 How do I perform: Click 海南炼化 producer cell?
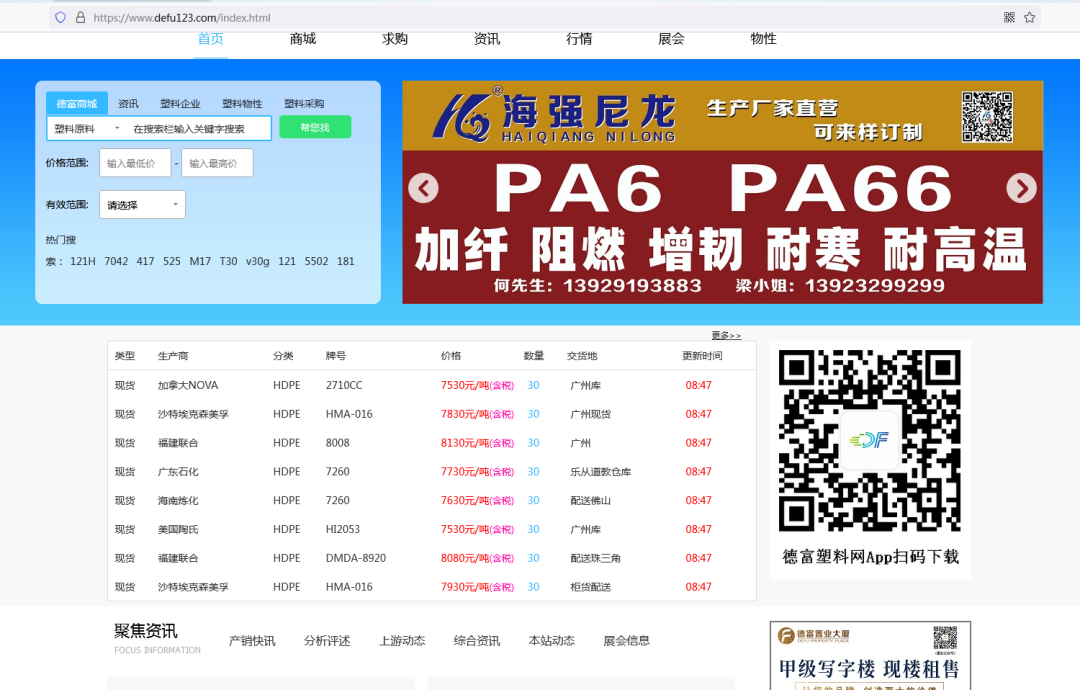(178, 501)
